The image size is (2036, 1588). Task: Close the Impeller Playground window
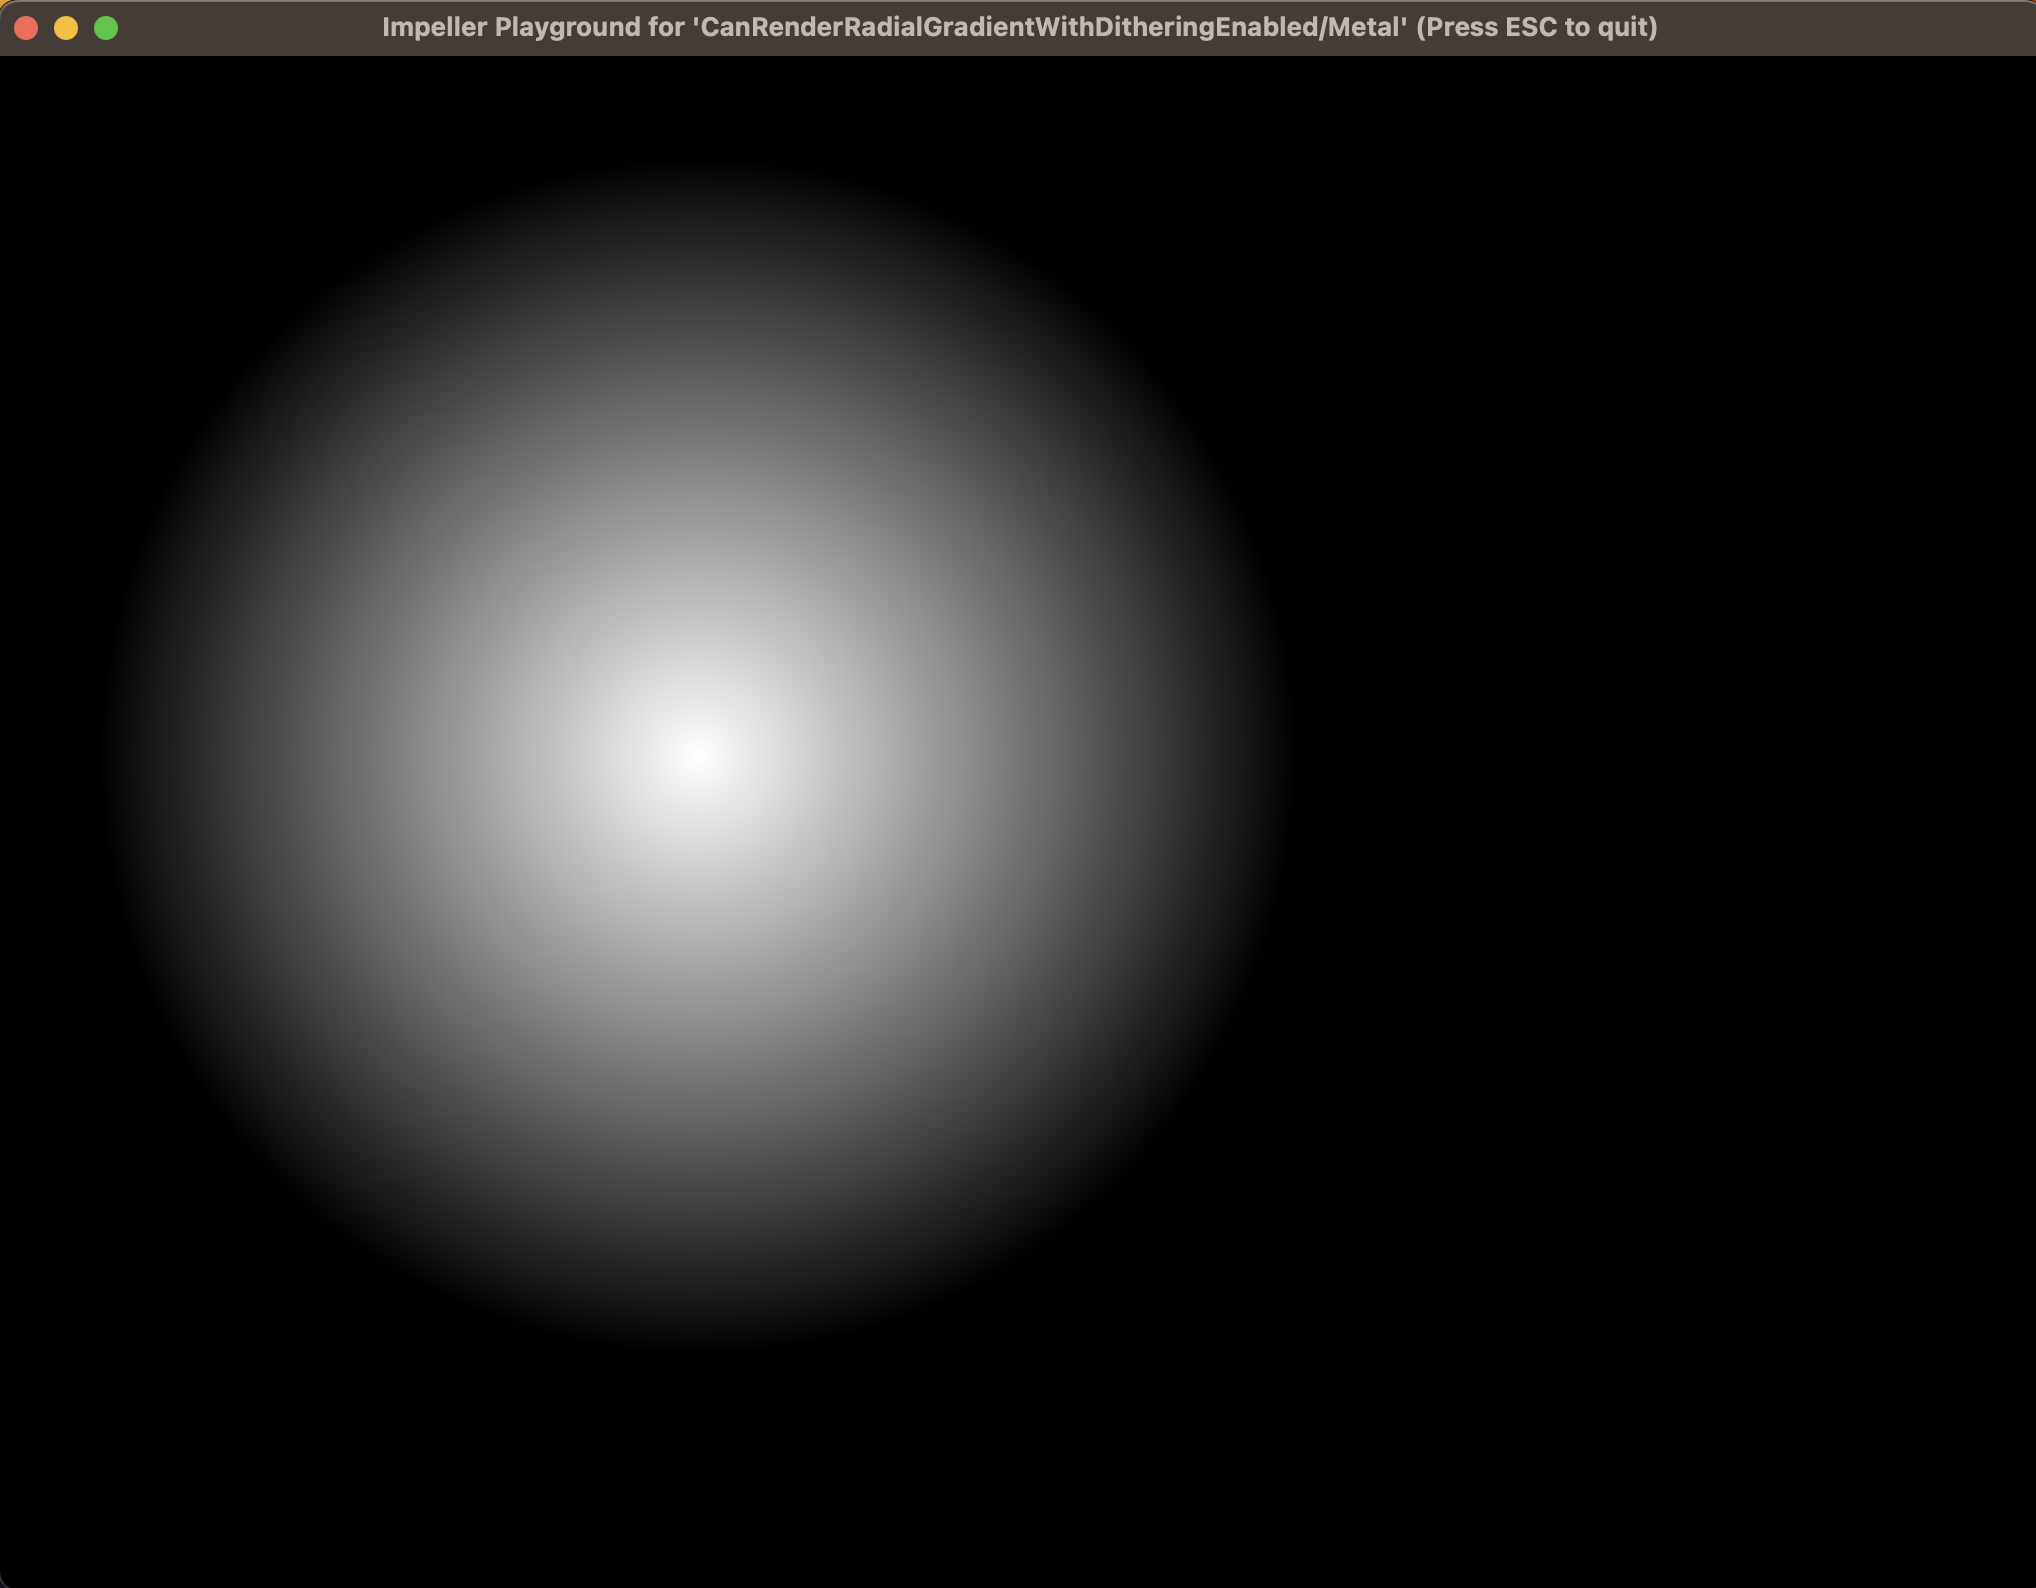tap(27, 28)
